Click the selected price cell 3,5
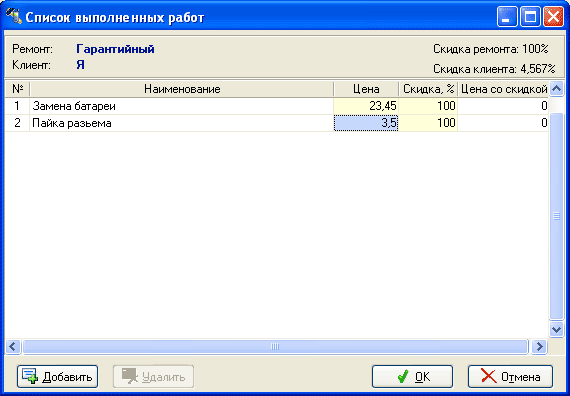 pos(366,123)
